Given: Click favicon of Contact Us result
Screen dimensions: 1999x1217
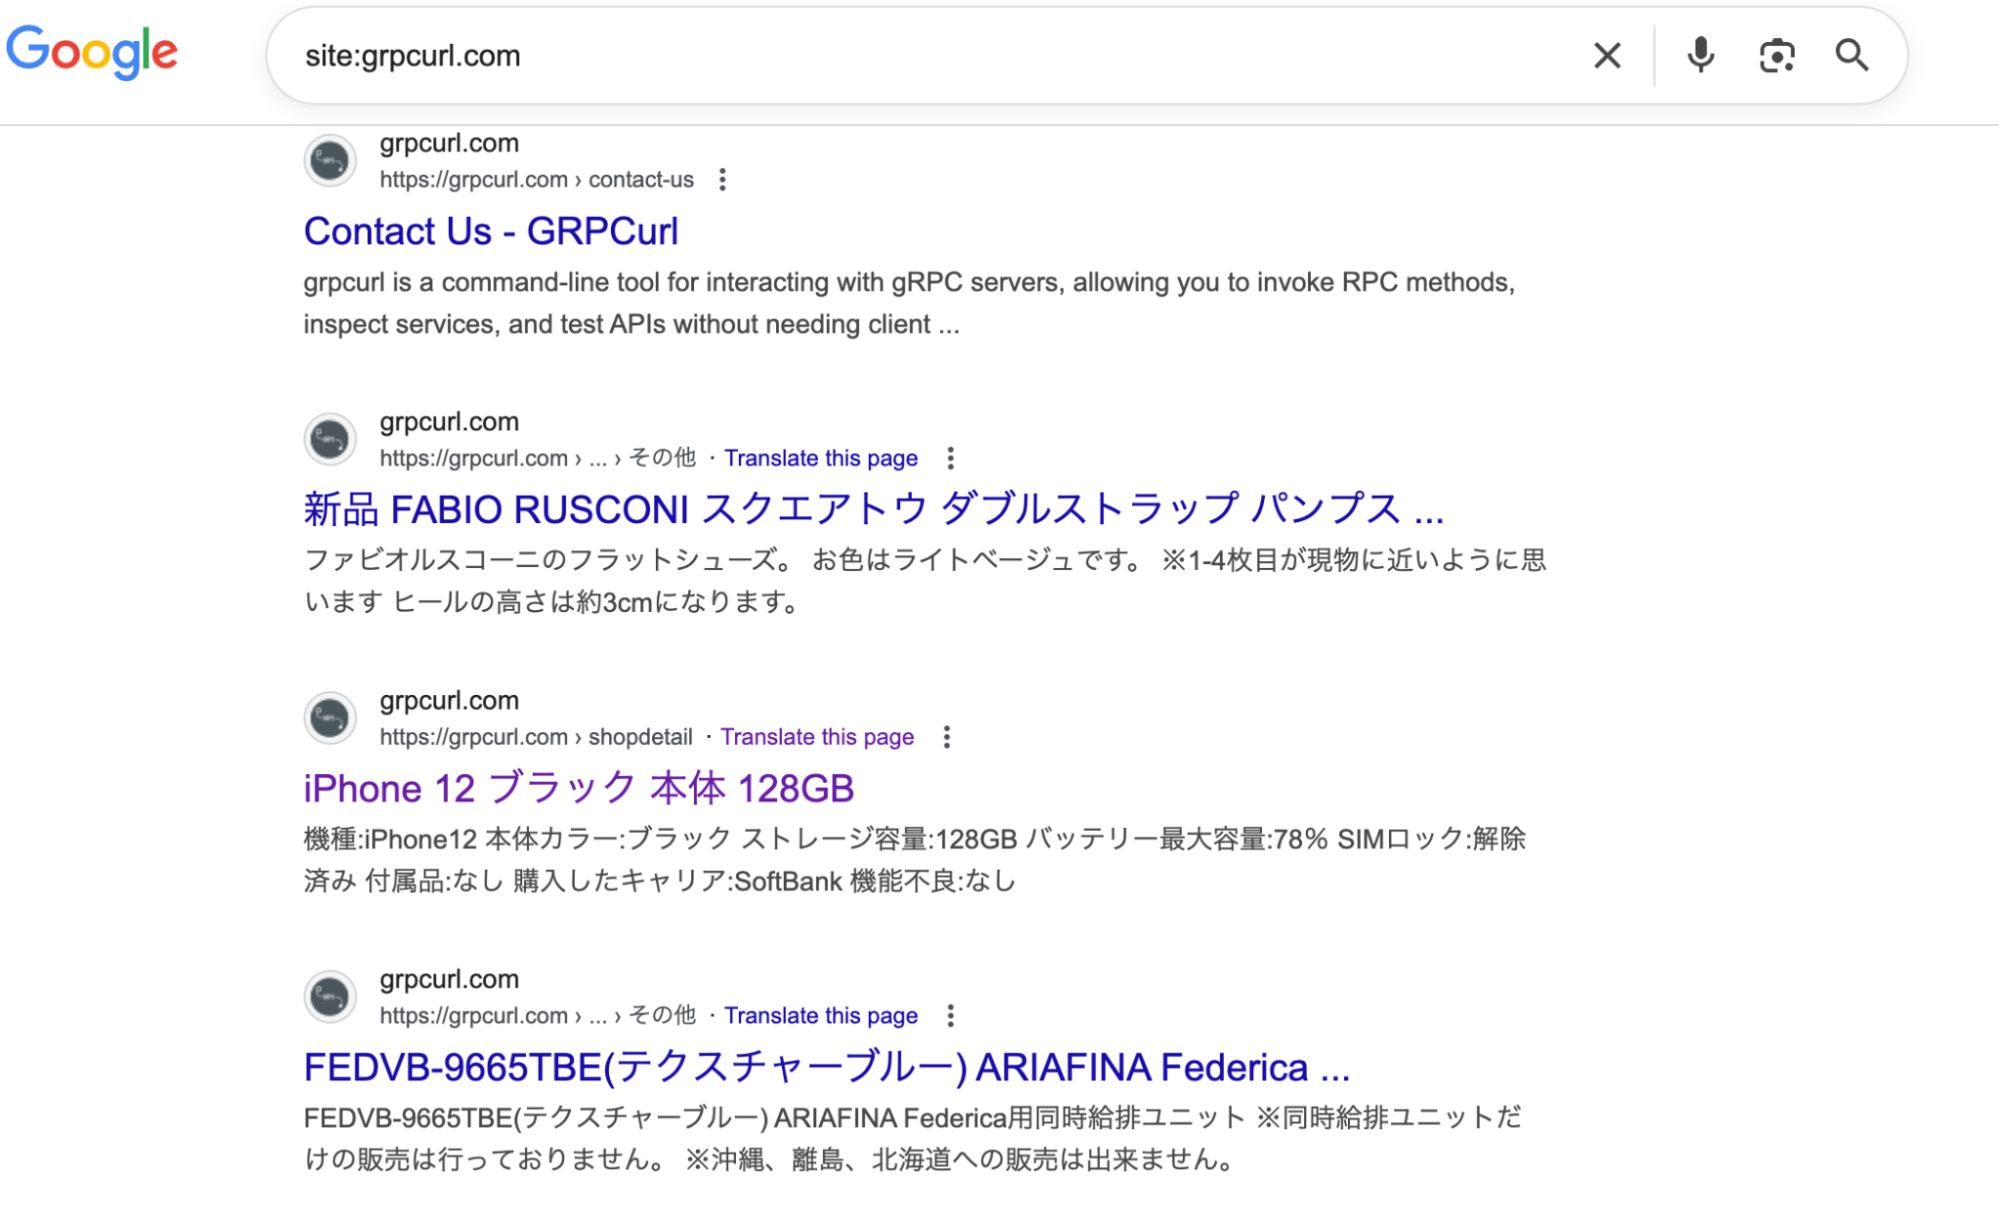Looking at the screenshot, I should [x=330, y=161].
